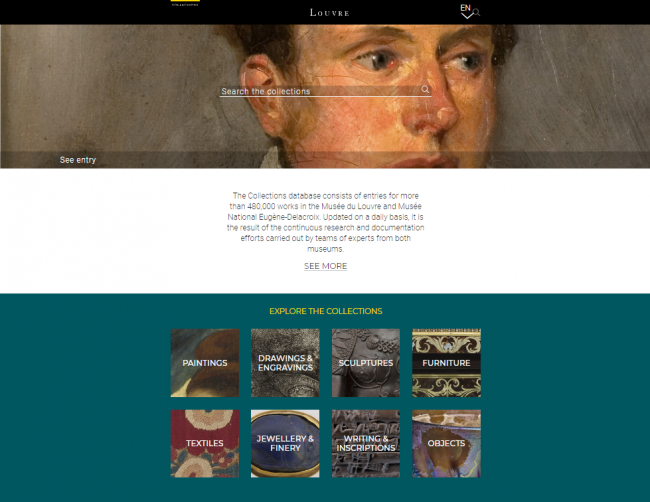Open the Paintings collection tile
Image resolution: width=650 pixels, height=502 pixels.
pos(205,363)
